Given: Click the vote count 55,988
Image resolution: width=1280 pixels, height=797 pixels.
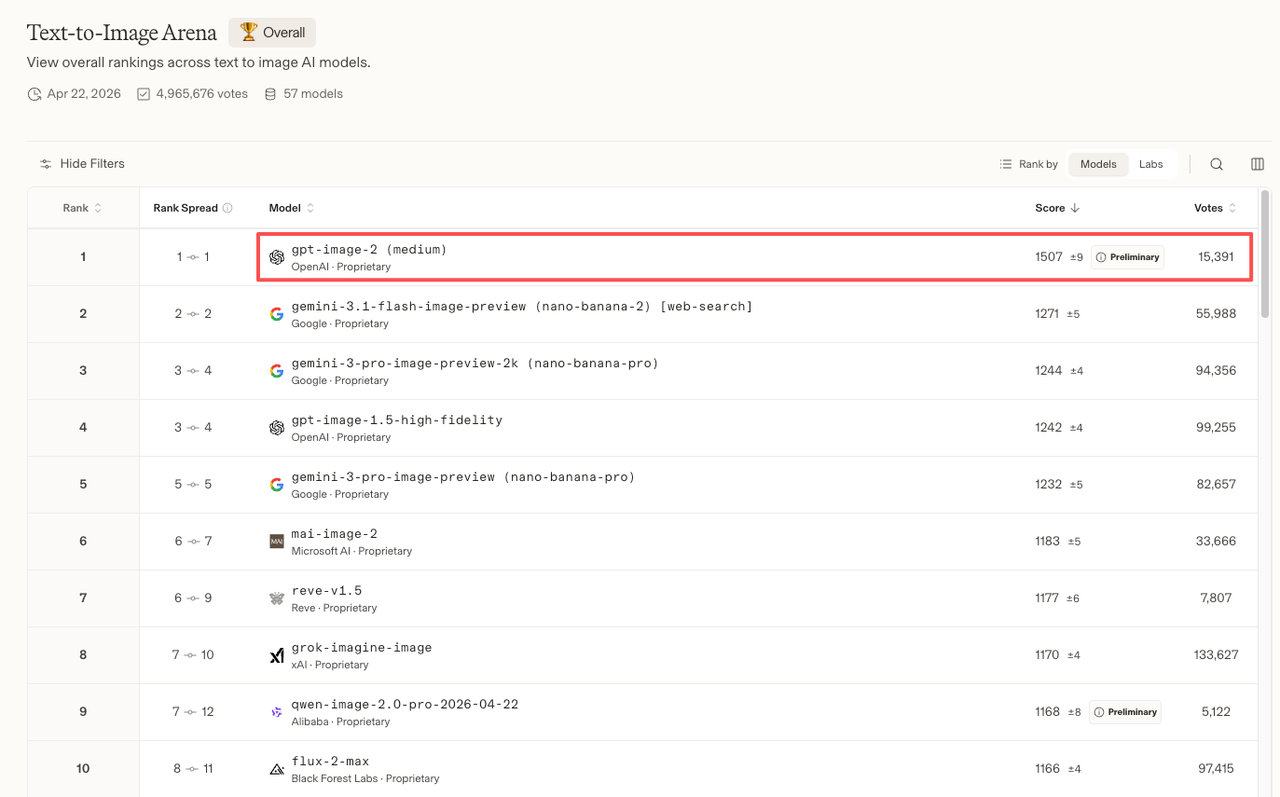Looking at the screenshot, I should coord(1215,314).
